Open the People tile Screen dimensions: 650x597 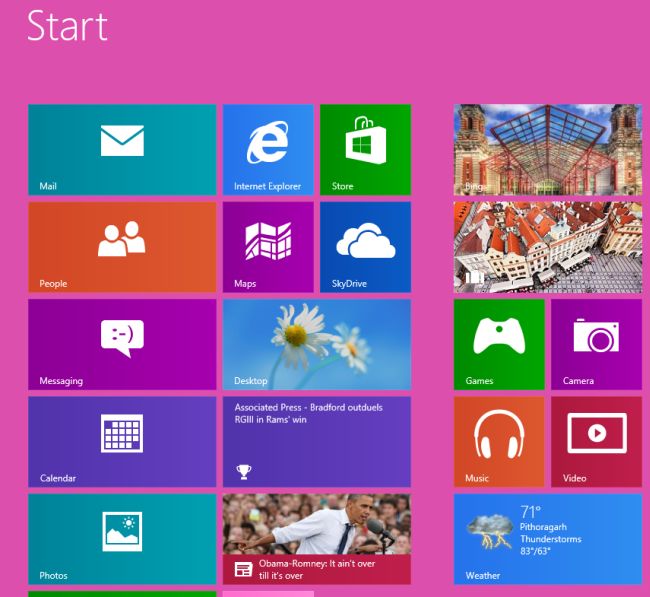122,247
